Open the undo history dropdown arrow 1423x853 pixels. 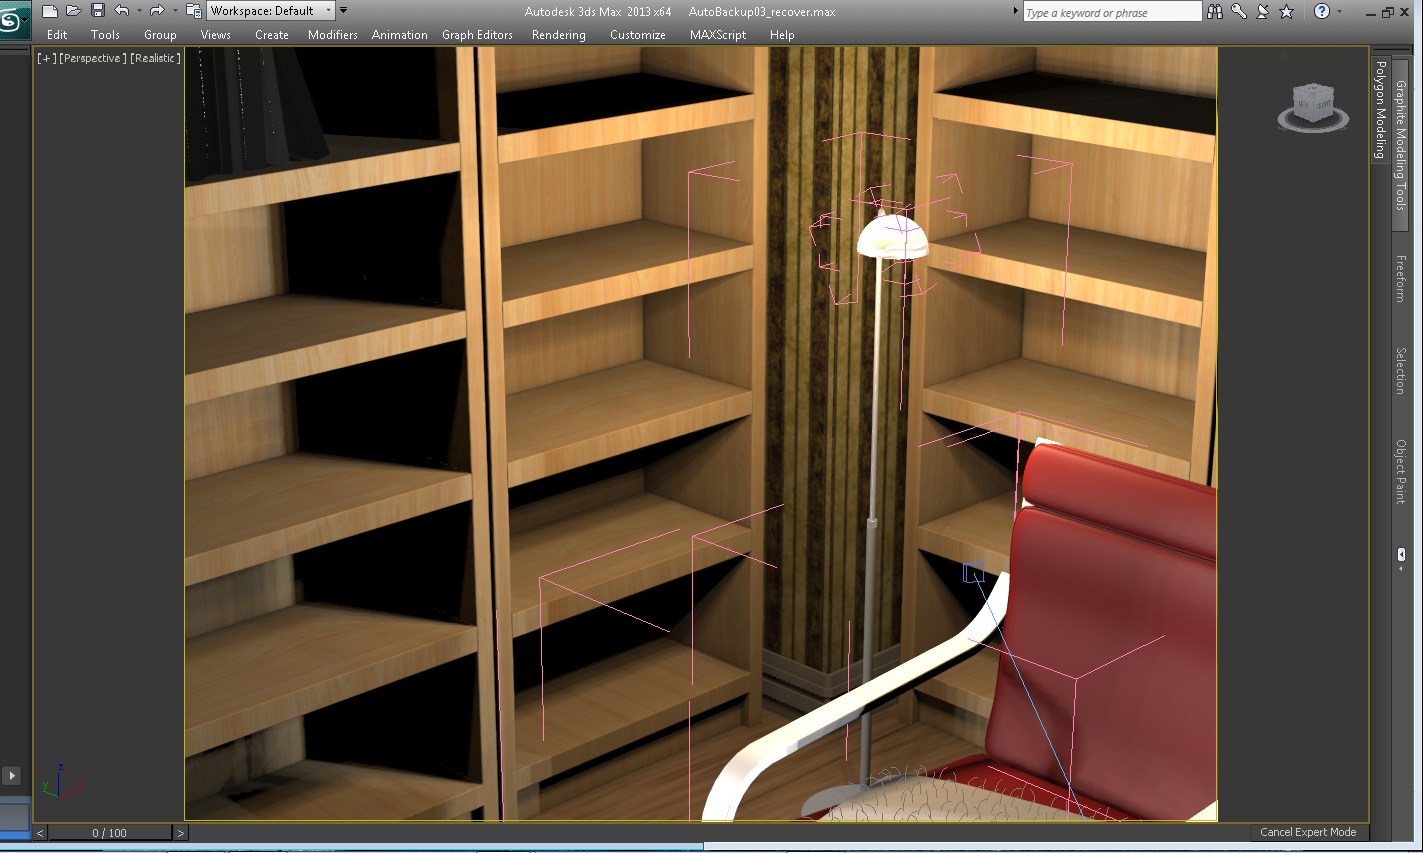pos(138,11)
